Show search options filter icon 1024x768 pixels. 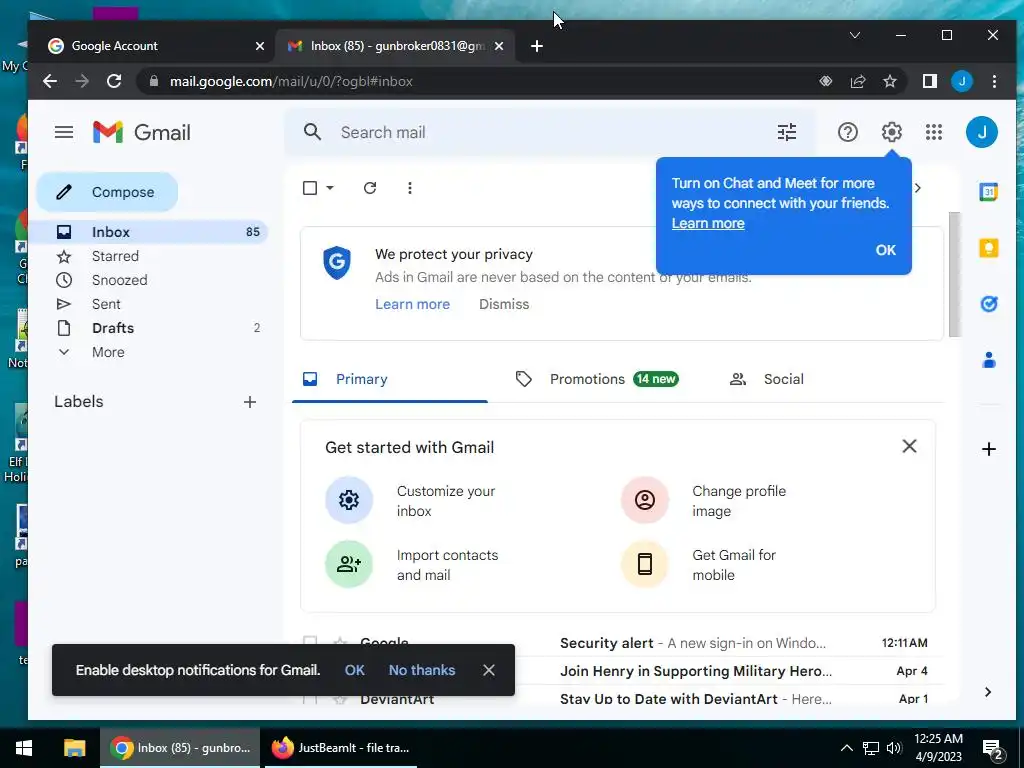tap(787, 133)
